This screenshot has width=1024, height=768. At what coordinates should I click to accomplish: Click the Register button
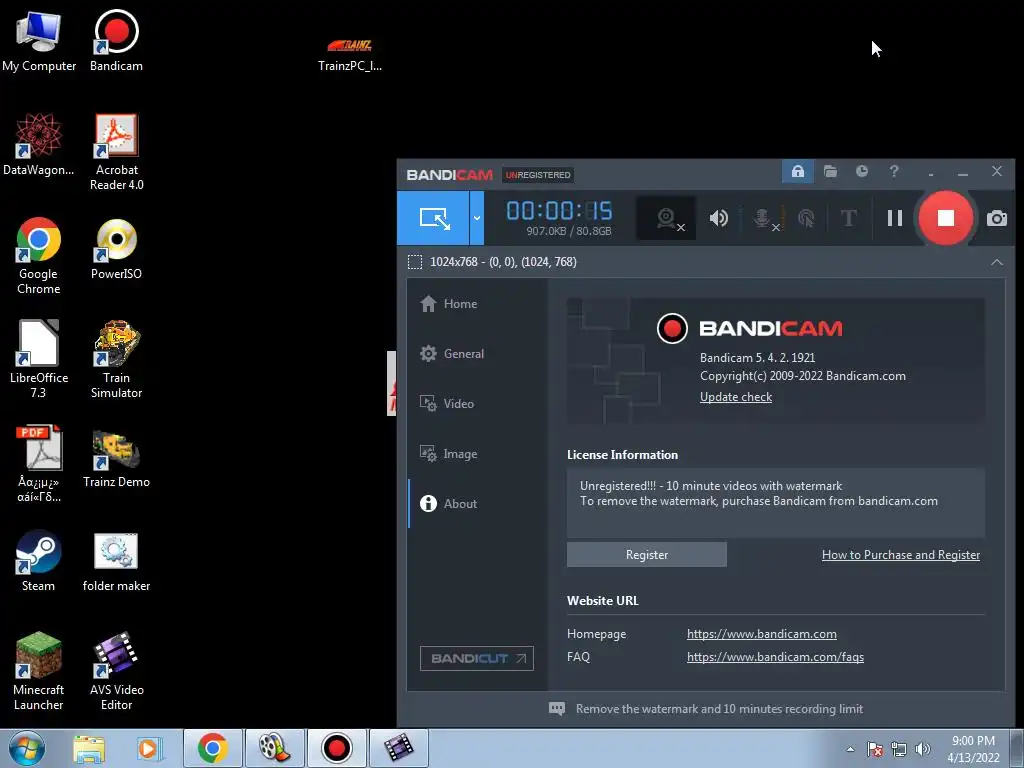click(x=647, y=554)
